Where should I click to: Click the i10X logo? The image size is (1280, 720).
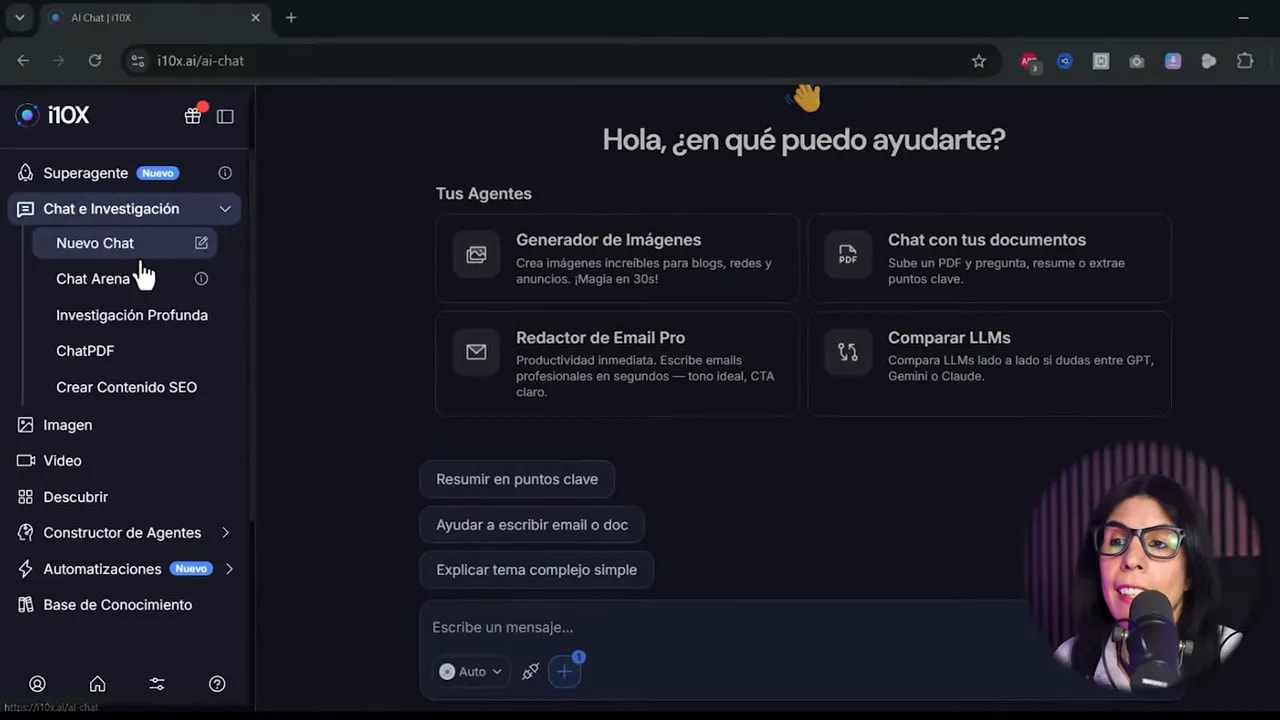tap(53, 116)
